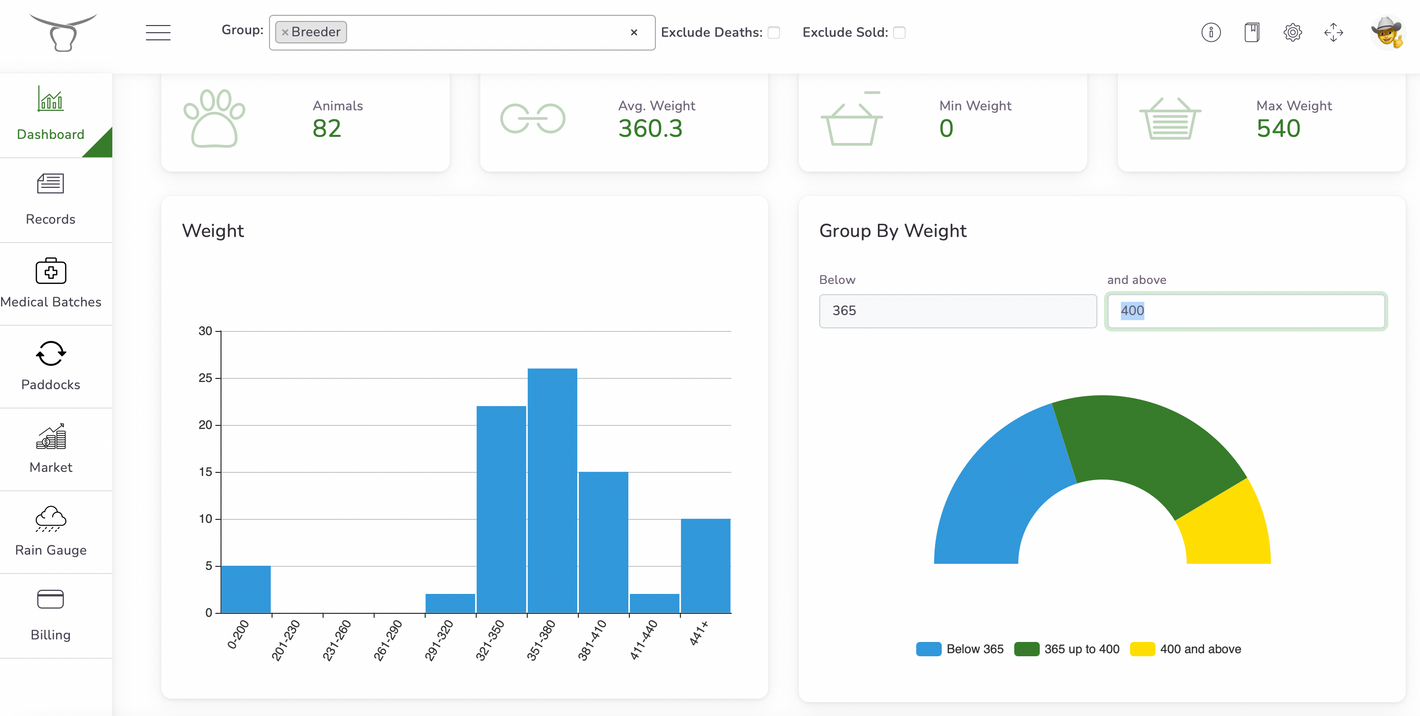Toggle the Below 365 legend series
Viewport: 1420px width, 716px height.
[960, 649]
